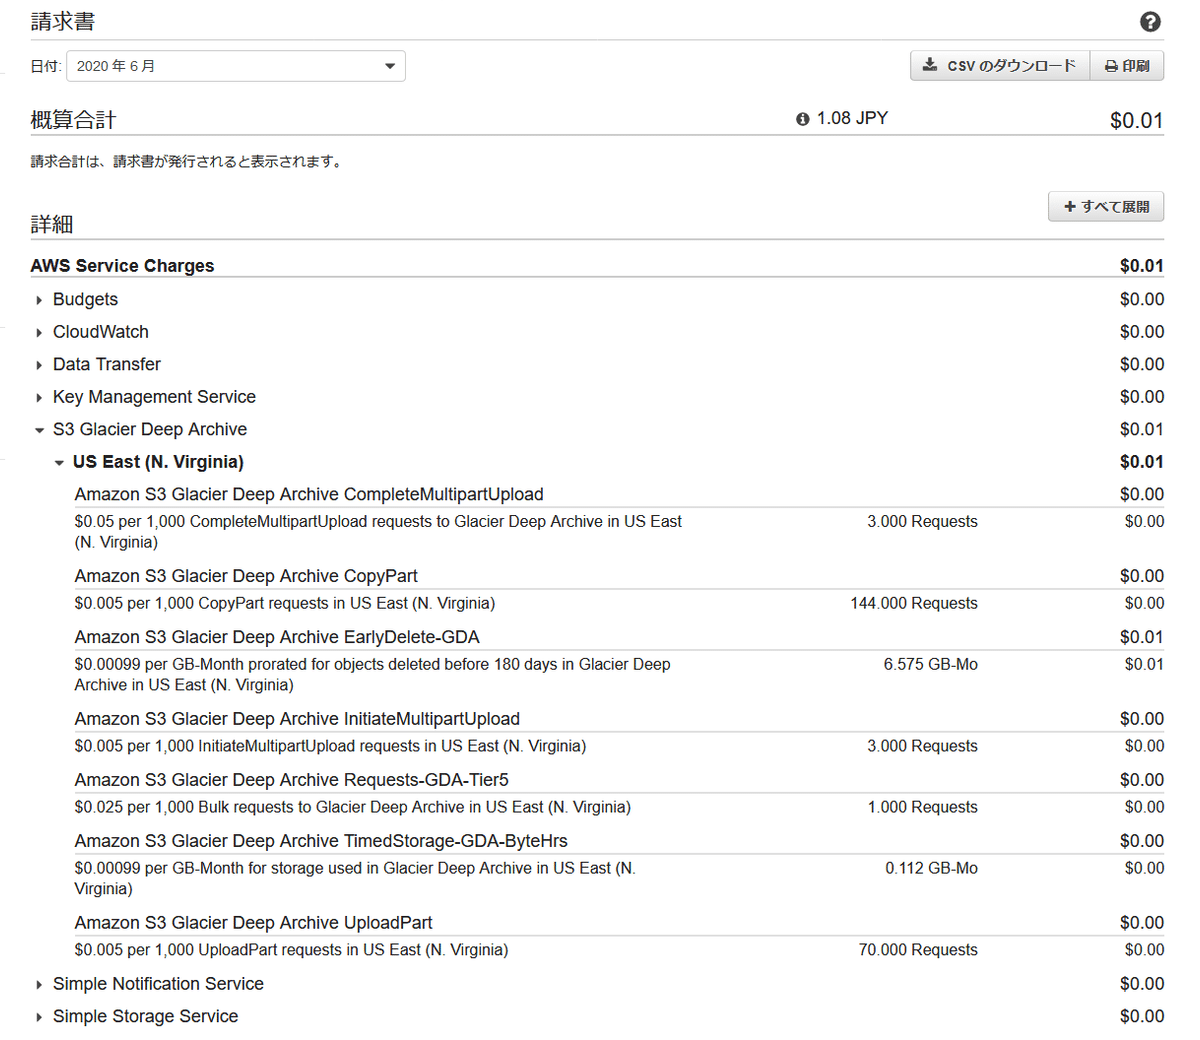Click the EarlyDelete-GDA line item heading
Viewport: 1200px width, 1040px height.
(277, 637)
